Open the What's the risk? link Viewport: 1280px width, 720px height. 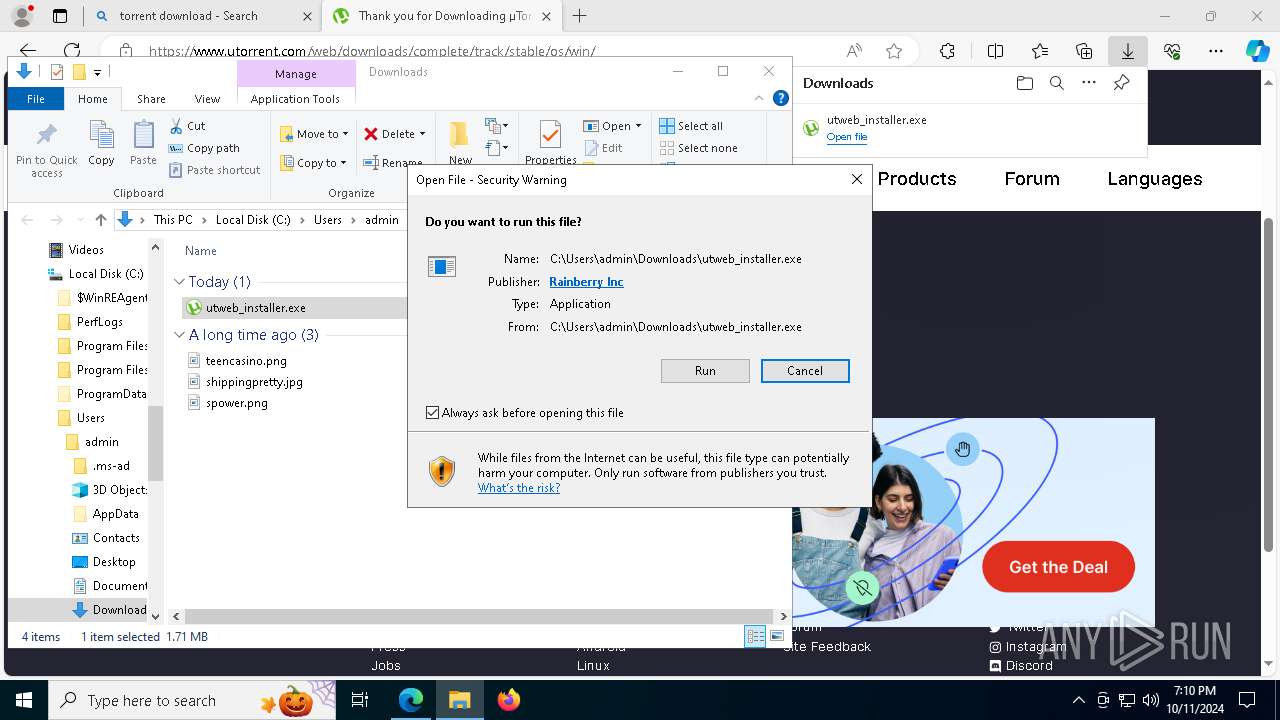coord(519,488)
